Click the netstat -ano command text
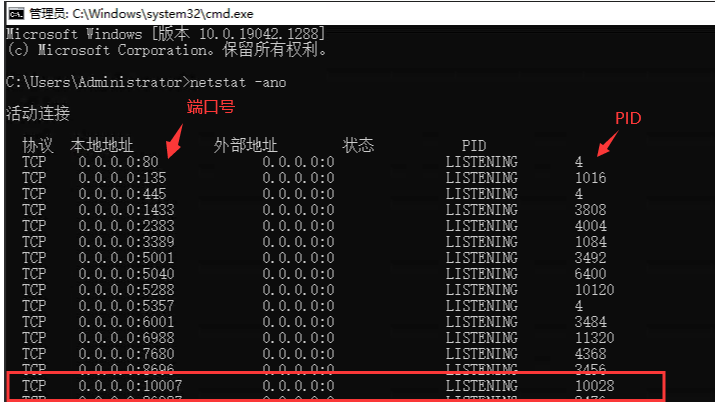Screen dimensions: 717x402 238,83
